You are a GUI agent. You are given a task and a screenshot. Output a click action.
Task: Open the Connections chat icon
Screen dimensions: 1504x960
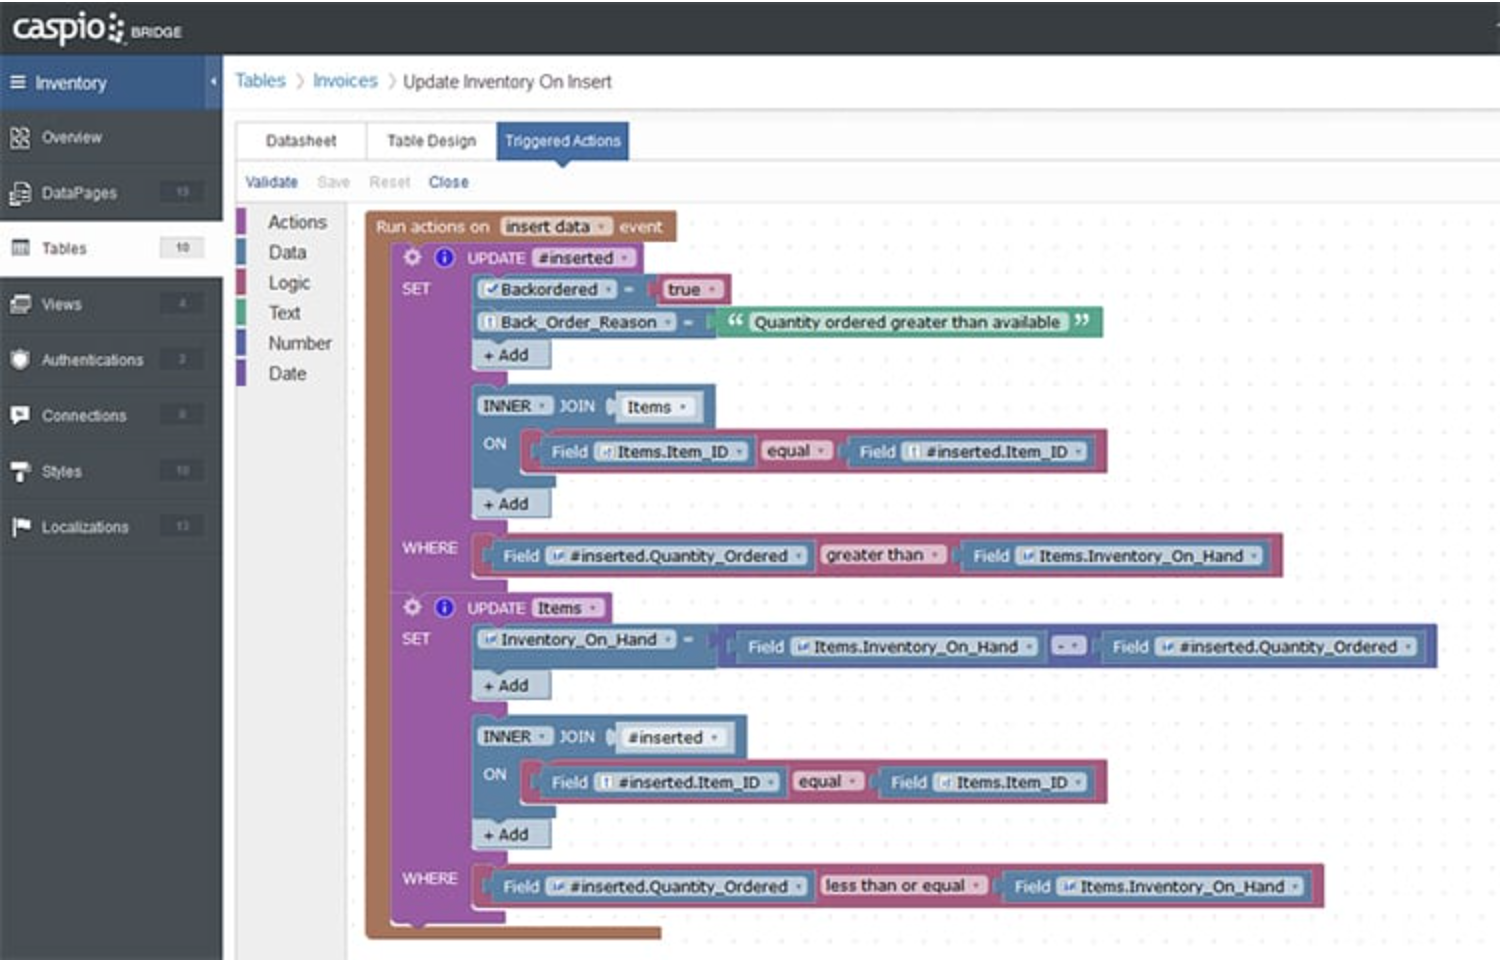[20, 415]
